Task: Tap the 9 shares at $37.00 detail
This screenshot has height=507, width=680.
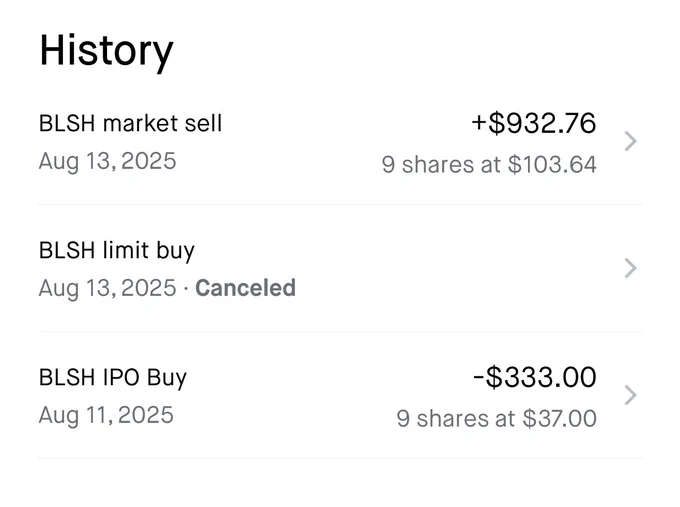Action: 497,419
